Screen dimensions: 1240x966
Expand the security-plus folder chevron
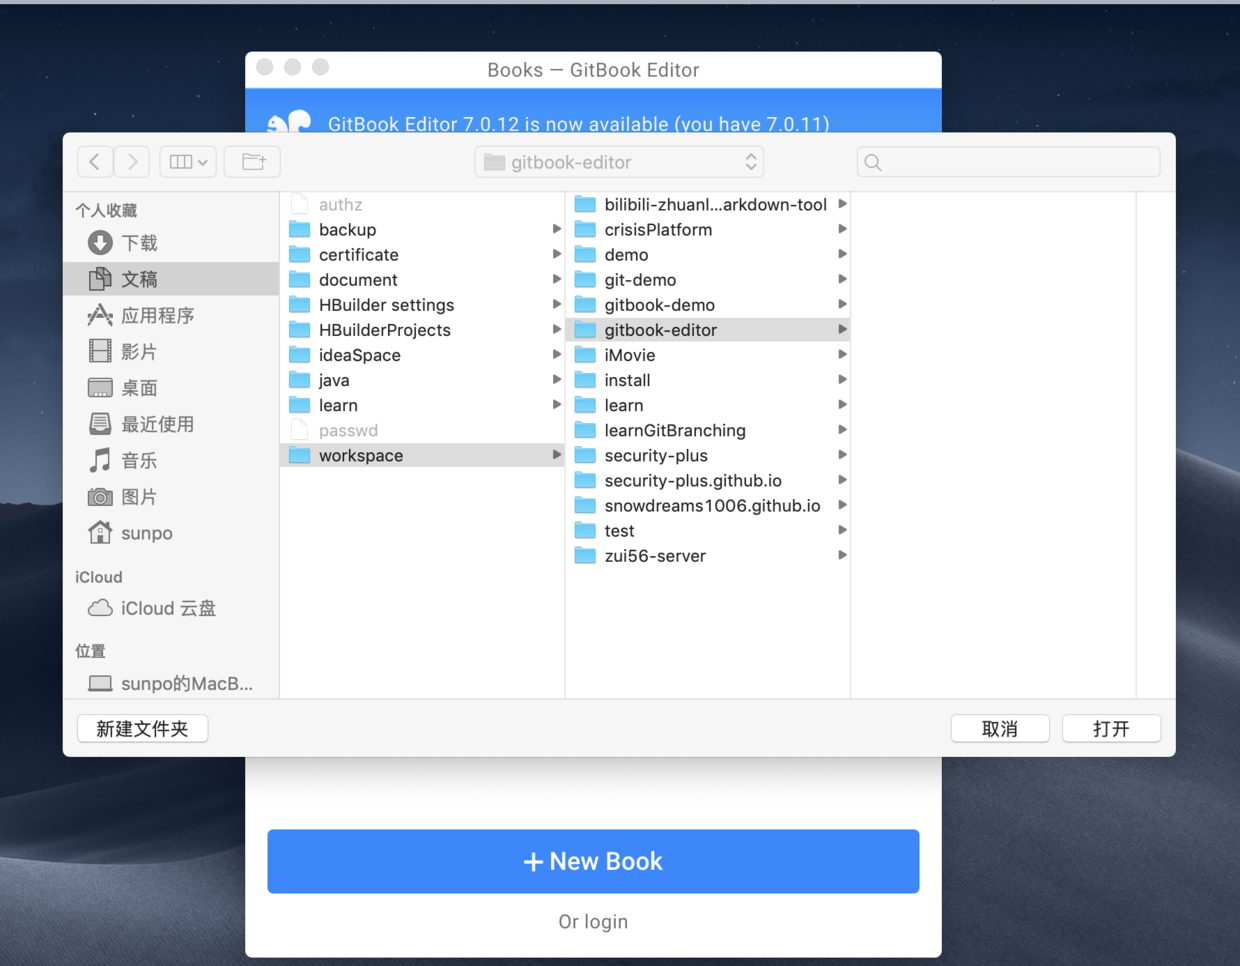(843, 455)
